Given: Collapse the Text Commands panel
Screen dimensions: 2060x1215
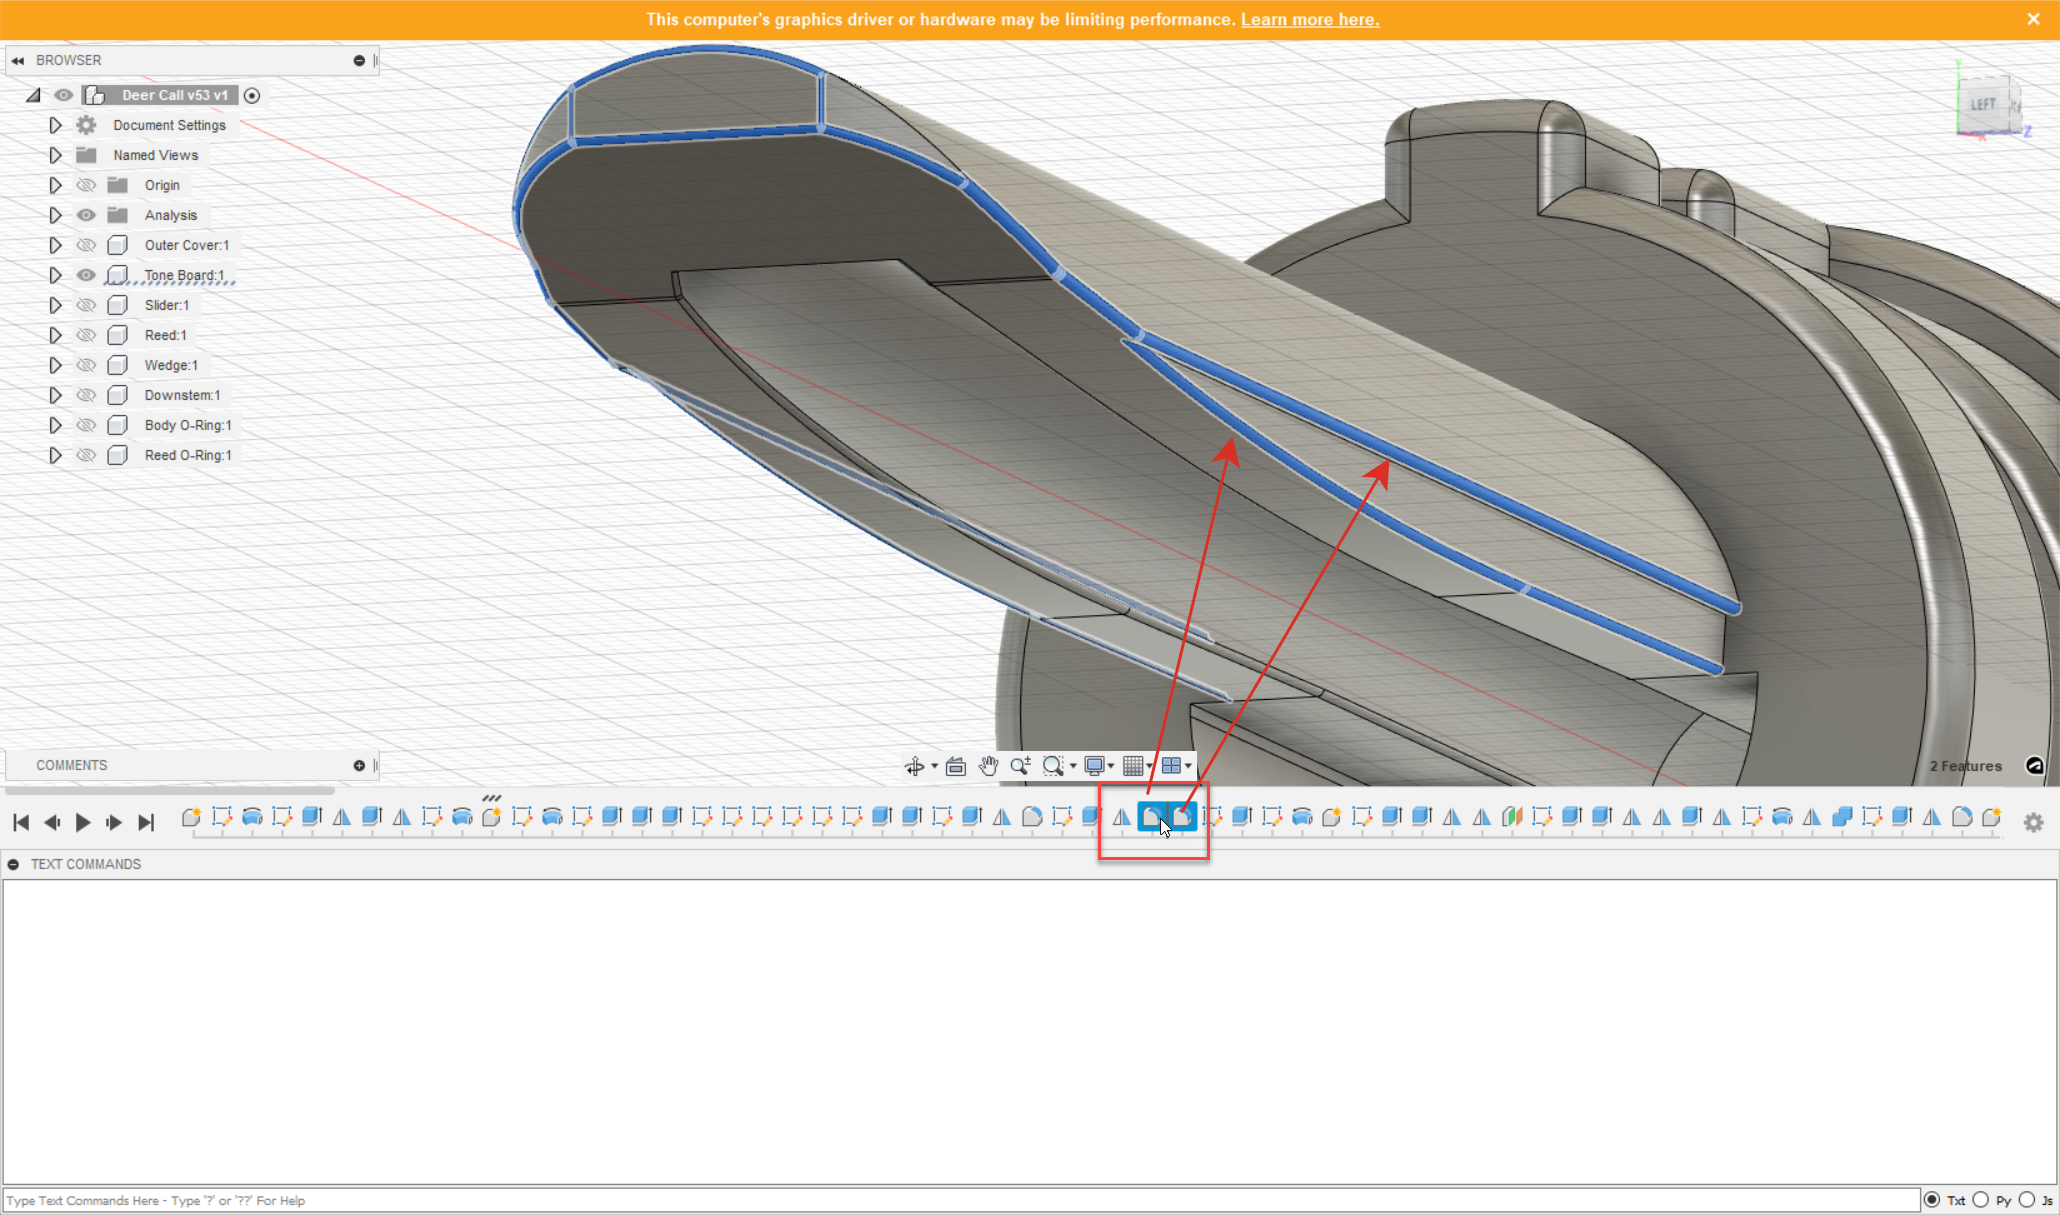Looking at the screenshot, I should tap(14, 864).
